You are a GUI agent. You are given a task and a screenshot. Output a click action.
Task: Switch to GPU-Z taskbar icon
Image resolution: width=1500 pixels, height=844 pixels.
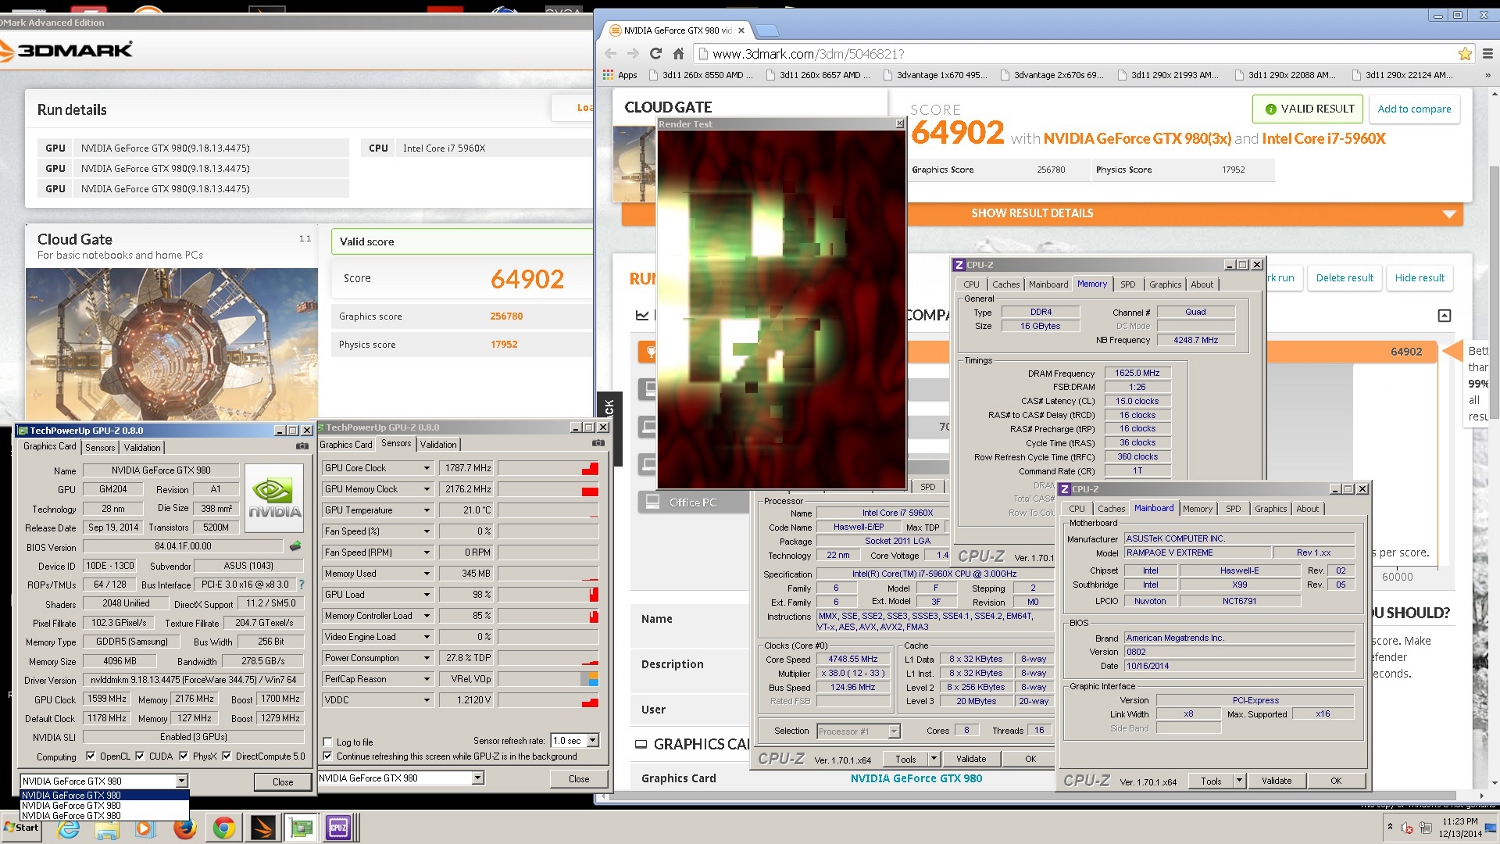coord(300,828)
